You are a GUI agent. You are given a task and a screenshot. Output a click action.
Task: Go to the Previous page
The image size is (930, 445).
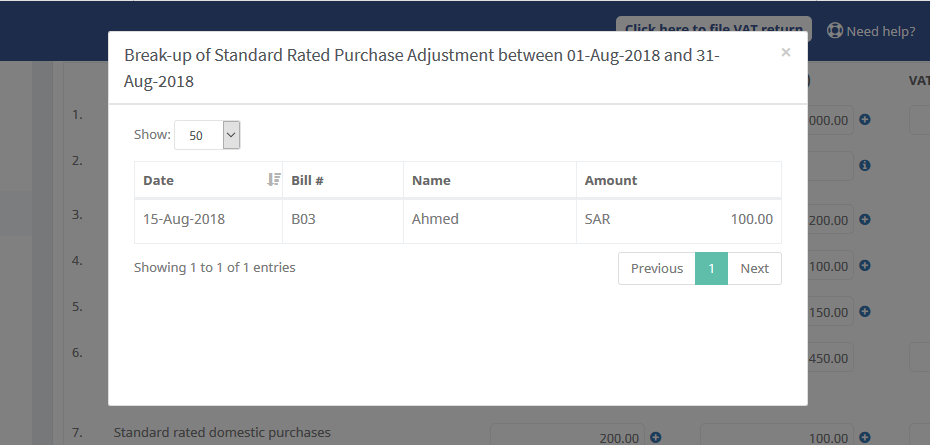click(657, 268)
